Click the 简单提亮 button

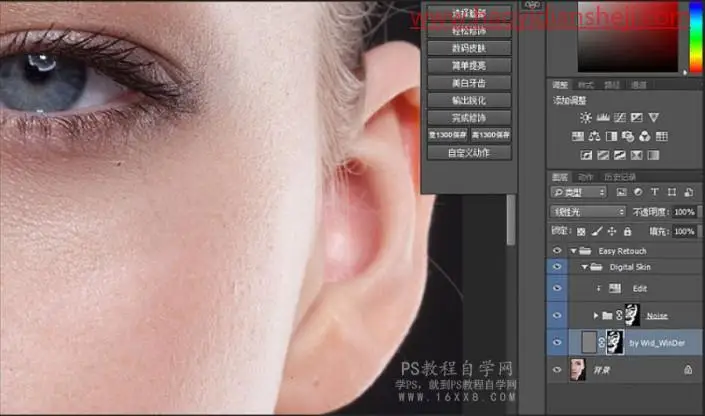[469, 66]
